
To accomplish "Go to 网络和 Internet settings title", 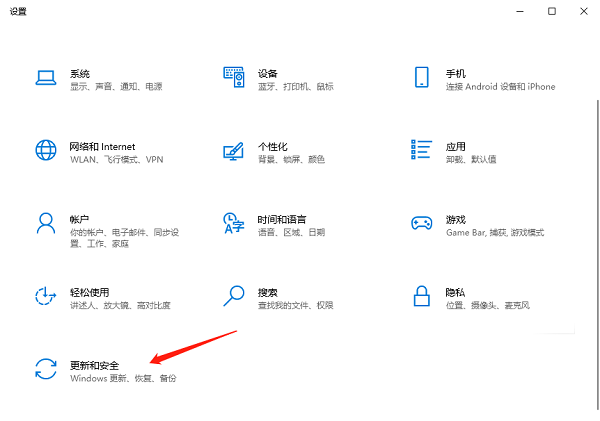I will [x=102, y=147].
